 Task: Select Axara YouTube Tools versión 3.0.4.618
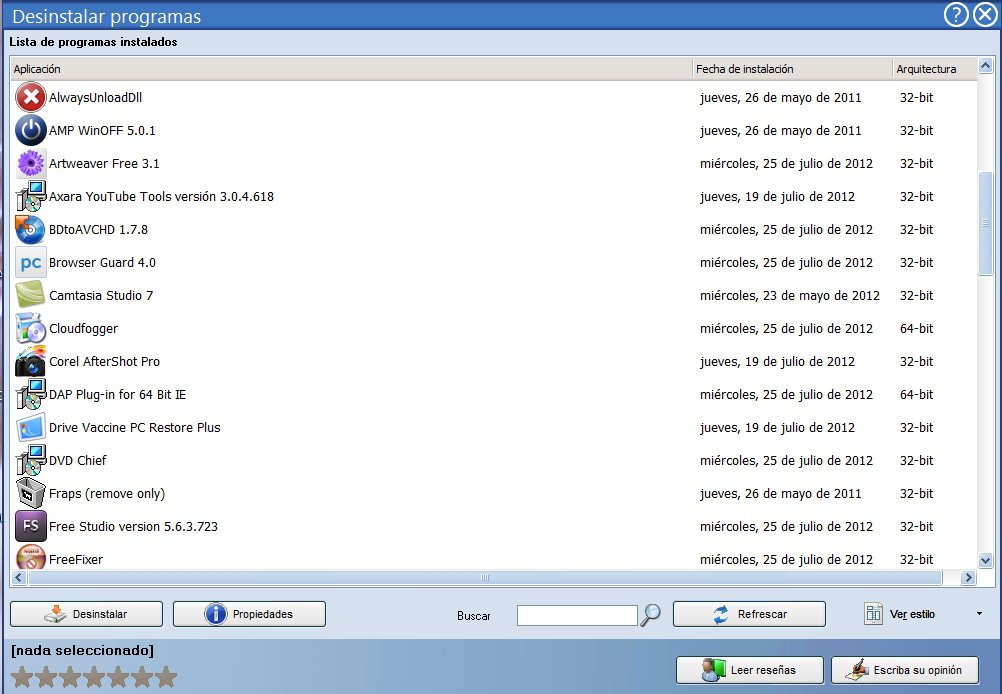161,196
